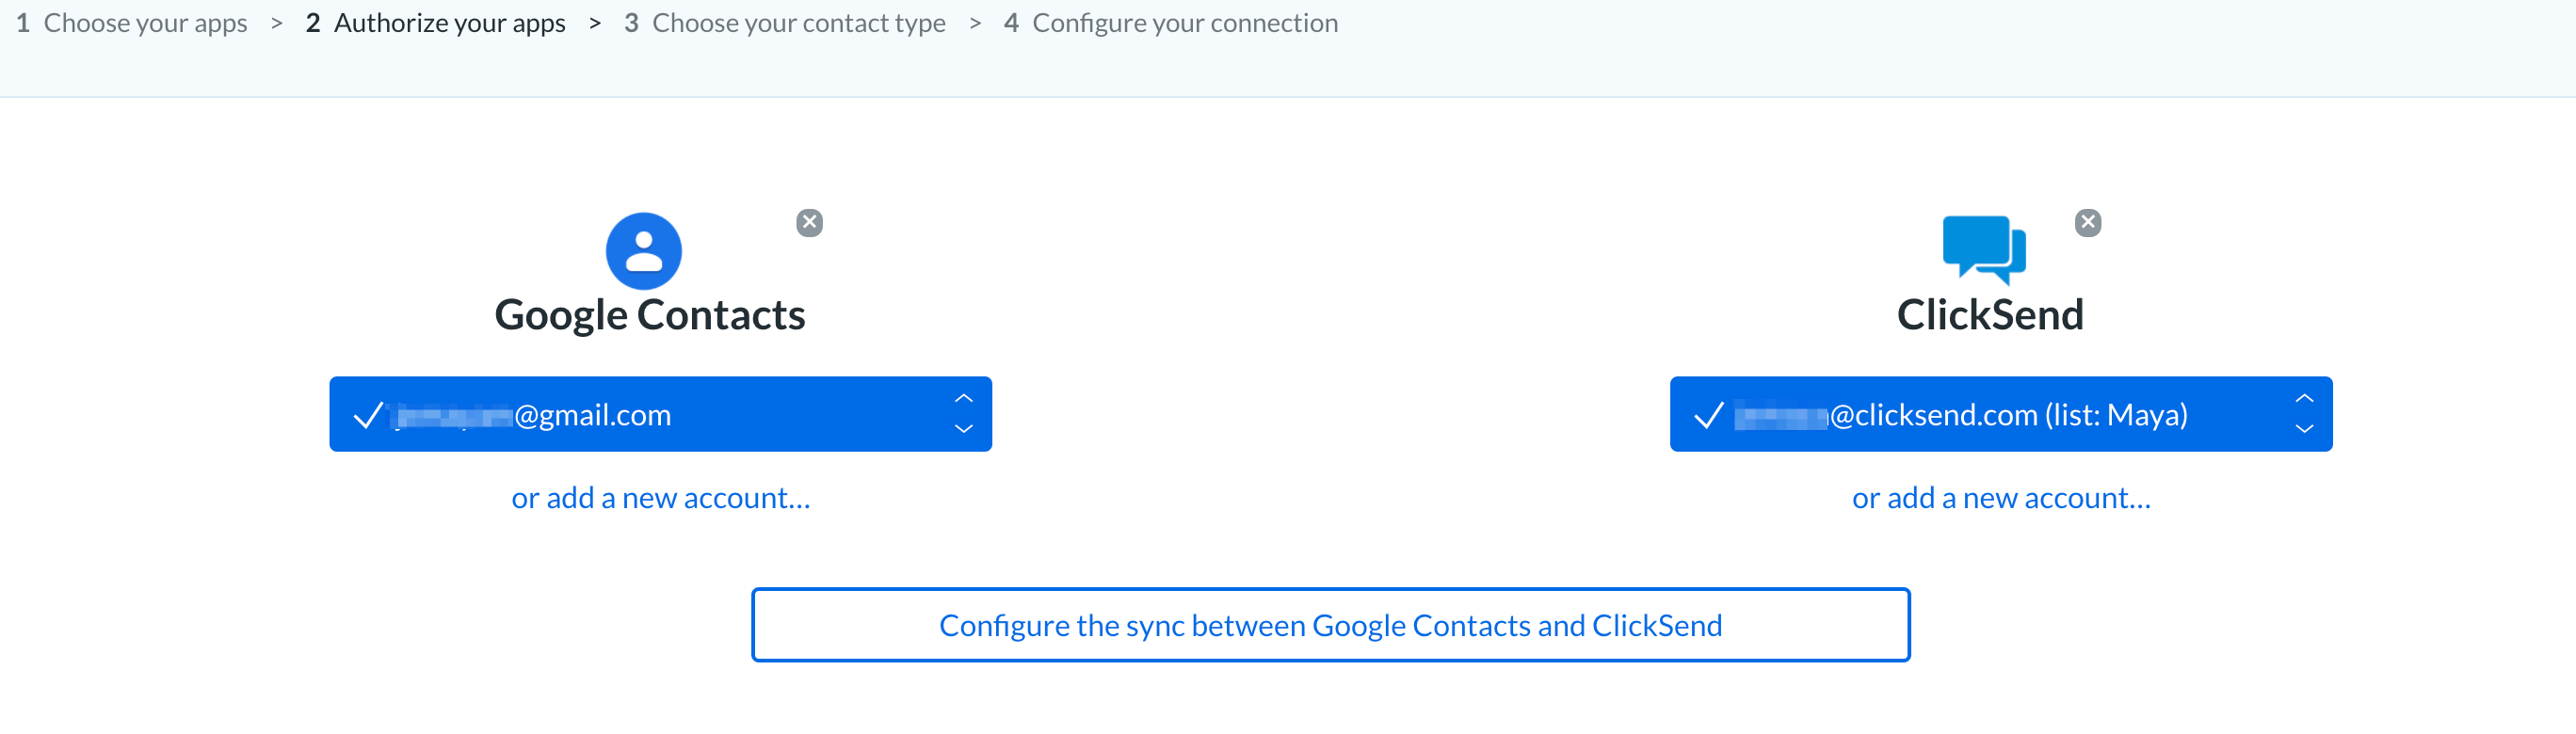Remove Google Contacts with the x icon

pyautogui.click(x=809, y=223)
